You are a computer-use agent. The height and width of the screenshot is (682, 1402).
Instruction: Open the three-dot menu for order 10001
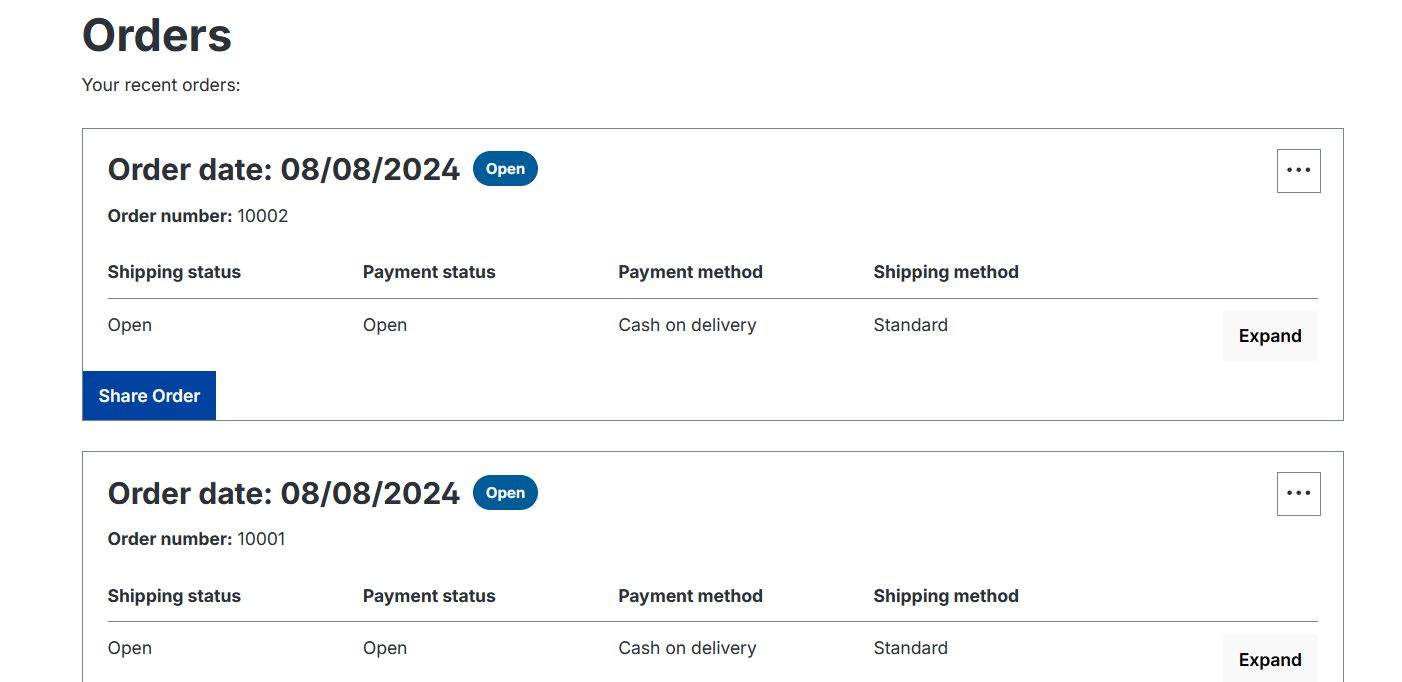1298,494
